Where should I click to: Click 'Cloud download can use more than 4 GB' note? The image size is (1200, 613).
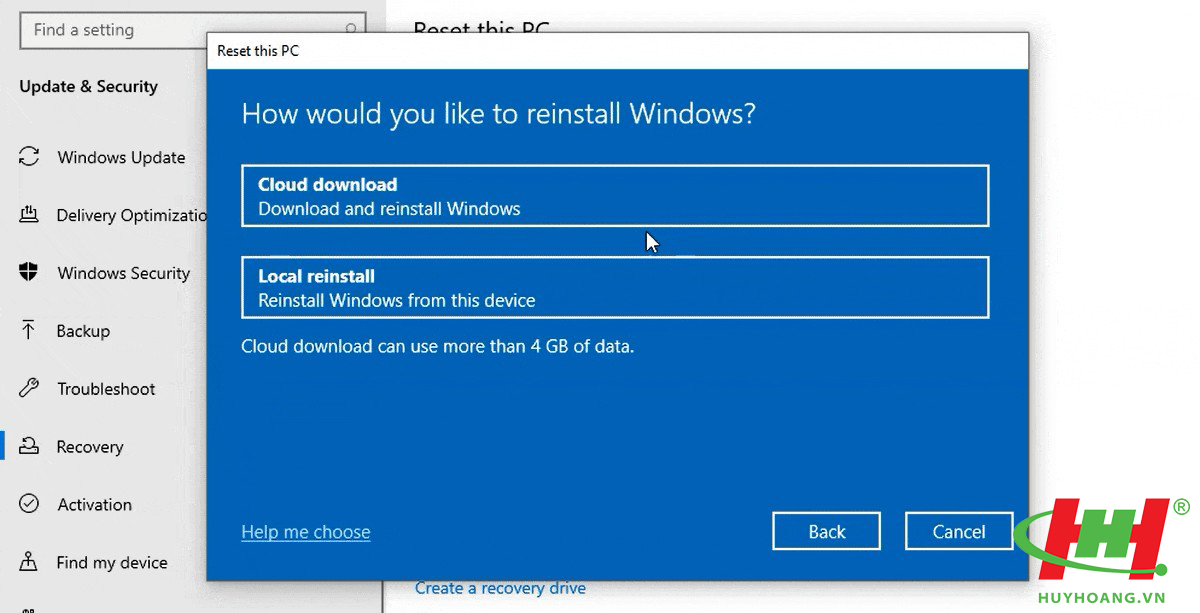point(438,347)
